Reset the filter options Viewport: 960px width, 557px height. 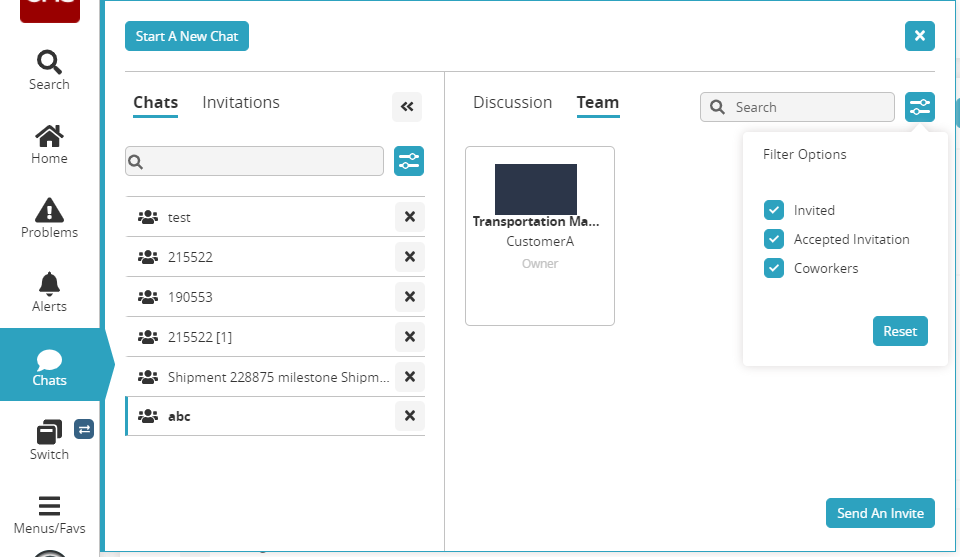coord(900,331)
